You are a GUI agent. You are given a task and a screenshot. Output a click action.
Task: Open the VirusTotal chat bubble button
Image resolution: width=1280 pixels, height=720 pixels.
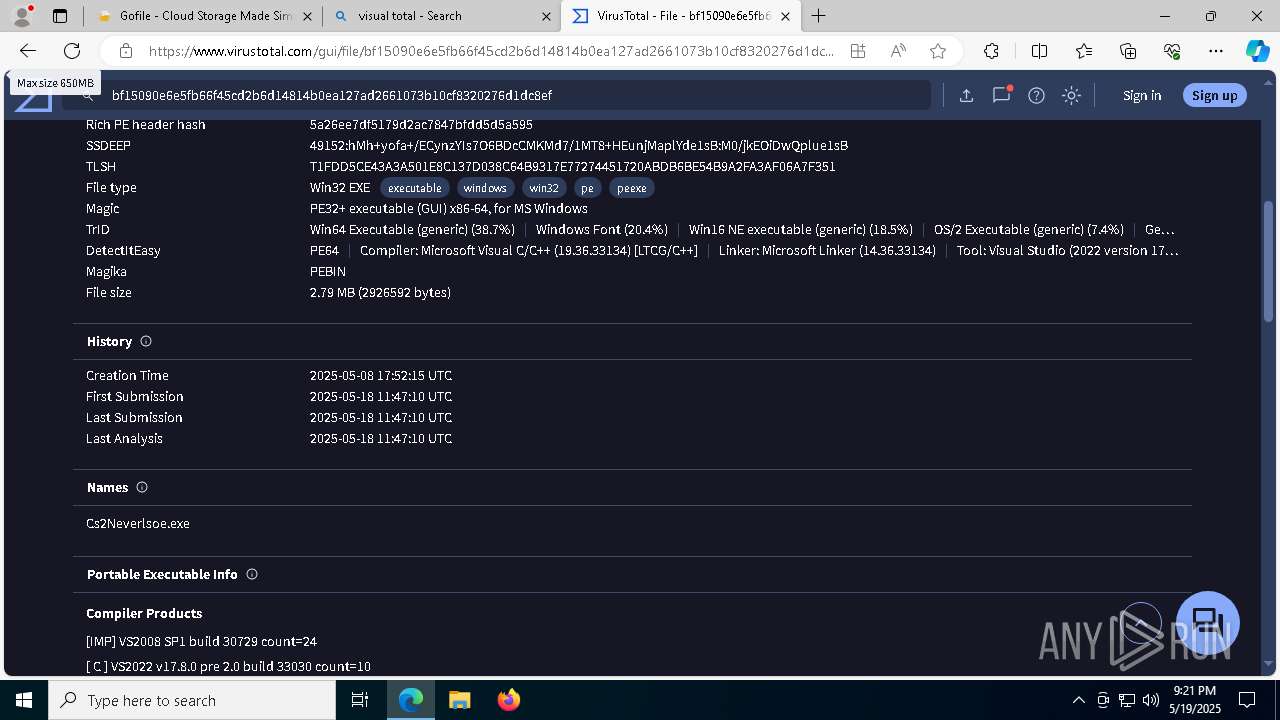pyautogui.click(x=1208, y=622)
